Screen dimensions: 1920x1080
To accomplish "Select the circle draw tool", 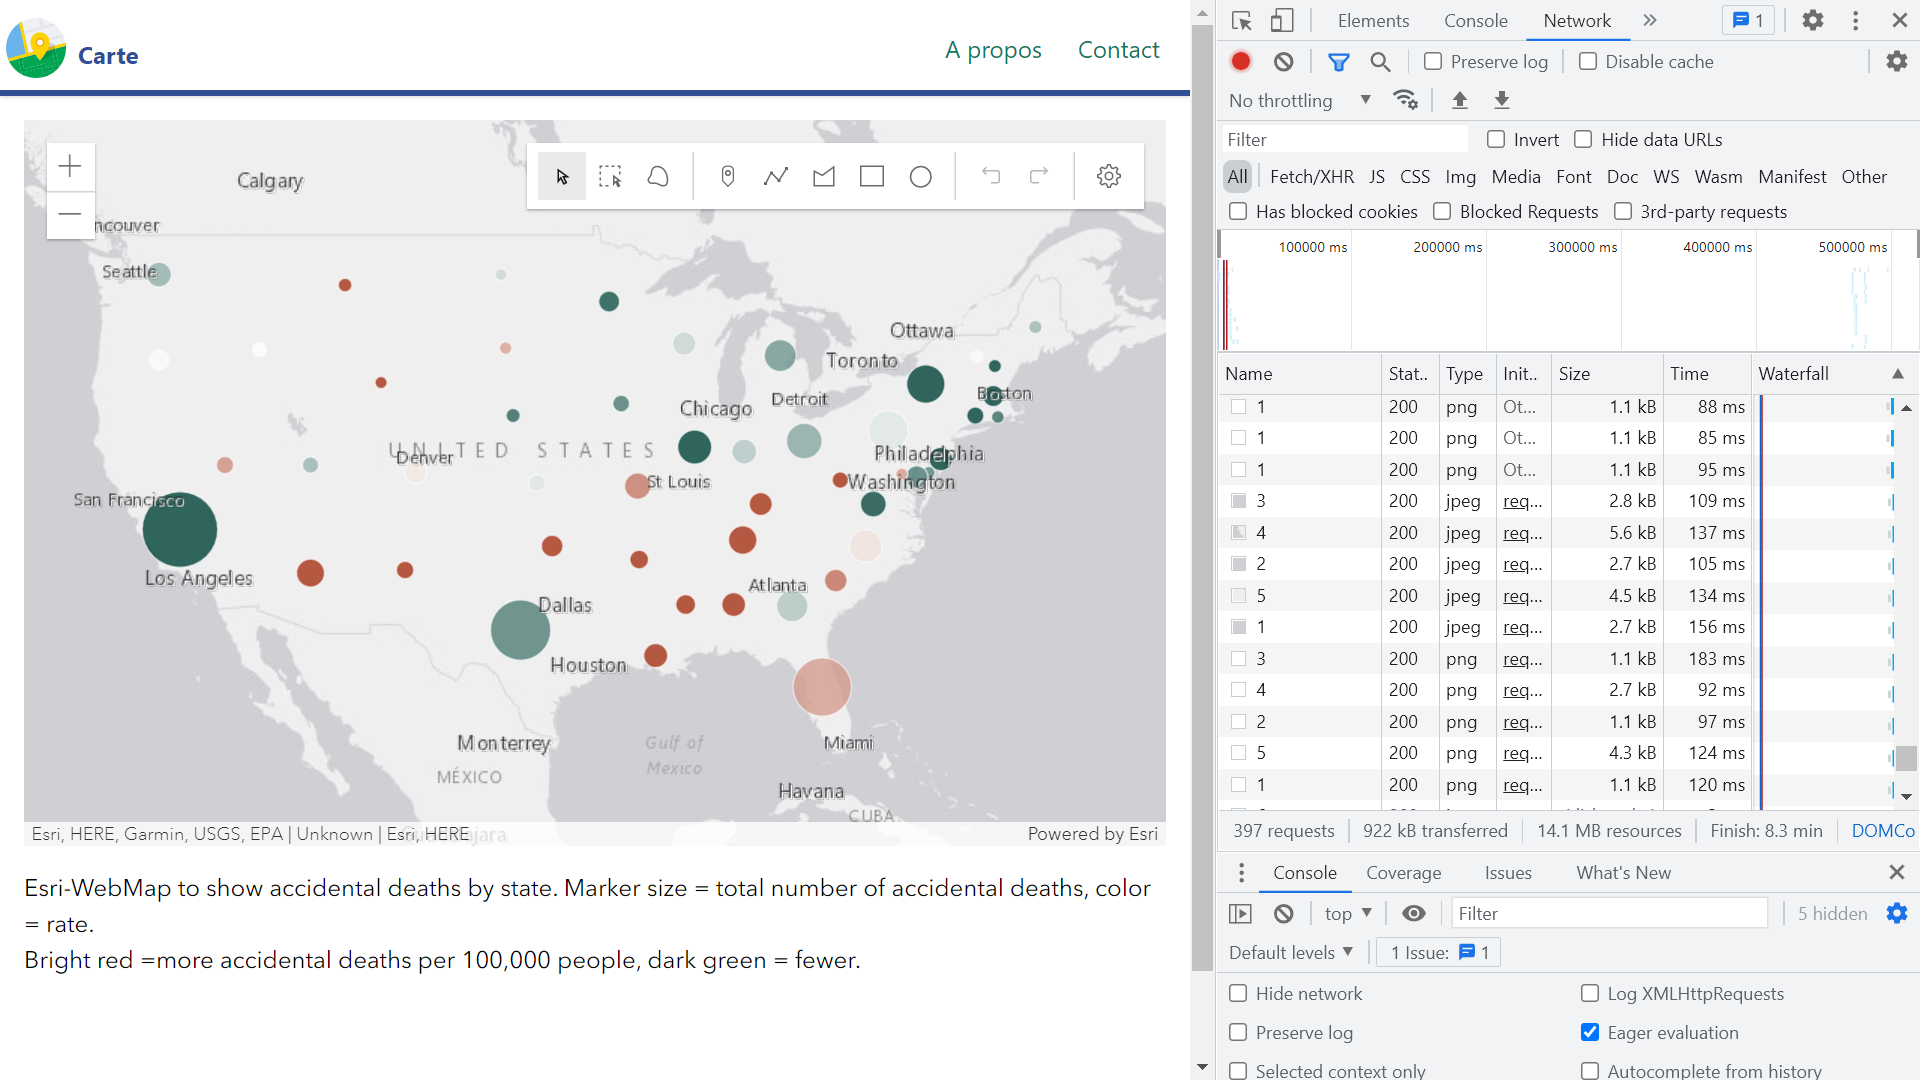I will coord(921,177).
